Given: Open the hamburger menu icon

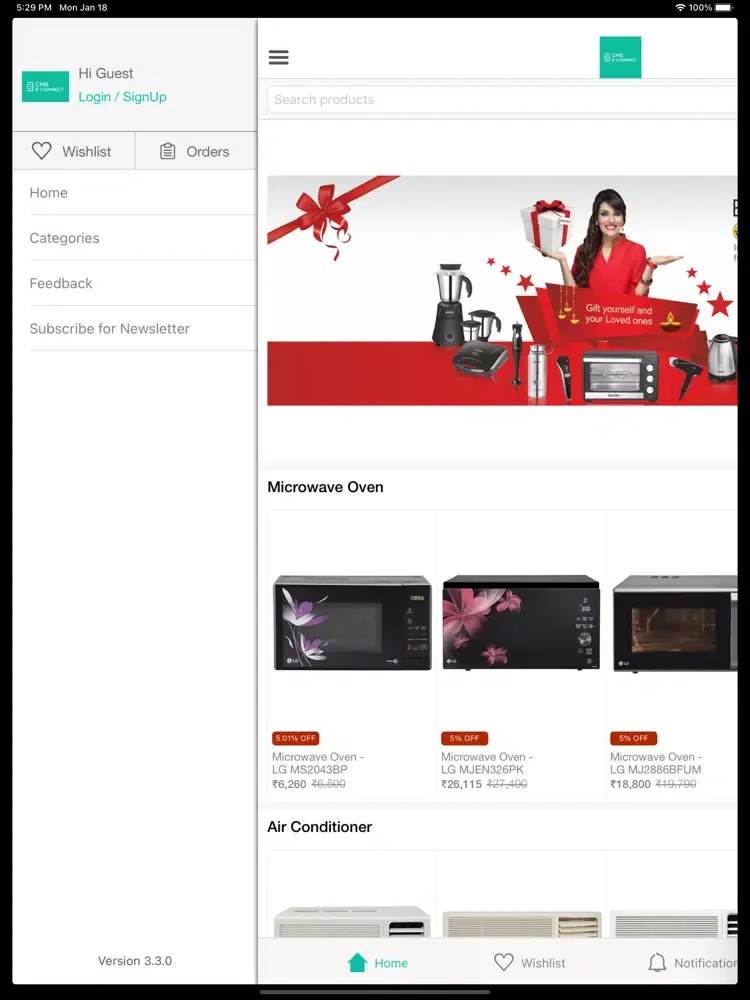Looking at the screenshot, I should pos(278,57).
